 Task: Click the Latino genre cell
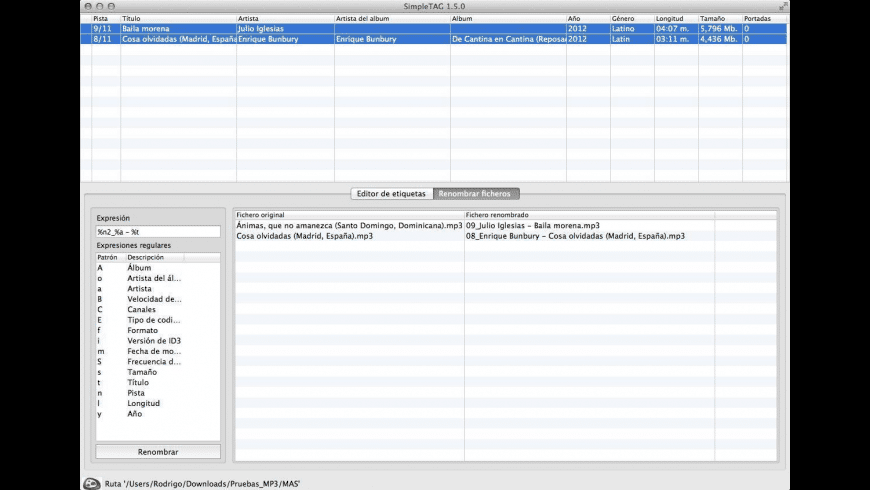632,28
